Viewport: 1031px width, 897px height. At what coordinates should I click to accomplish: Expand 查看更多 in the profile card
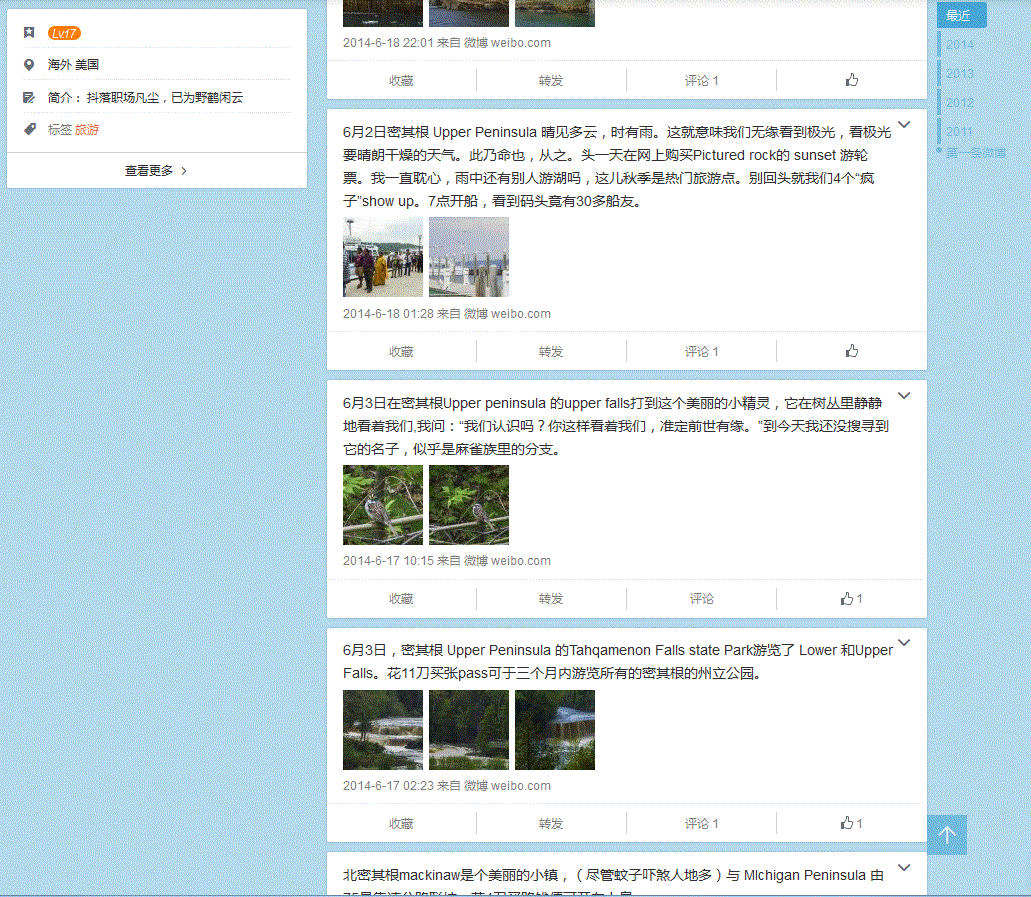tap(156, 171)
